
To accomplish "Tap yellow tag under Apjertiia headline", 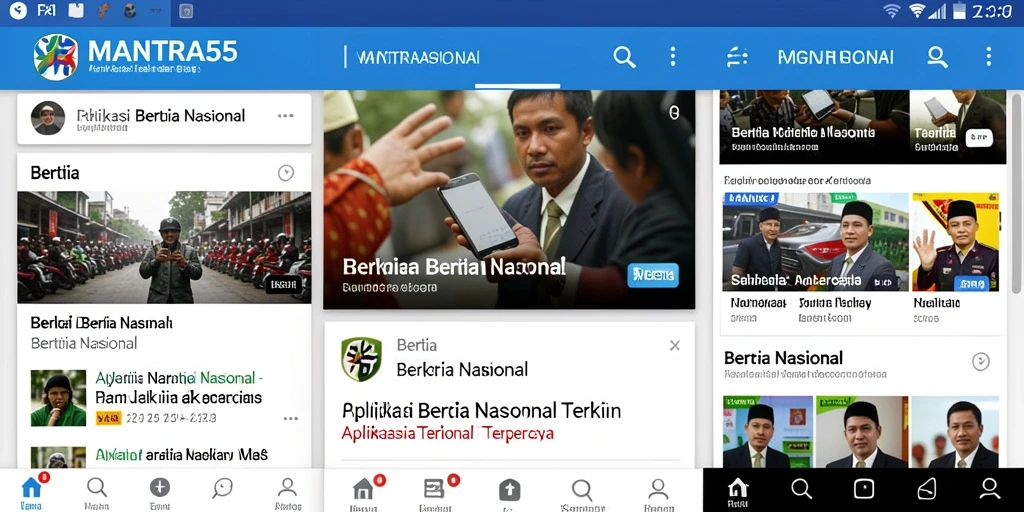I will [108, 418].
